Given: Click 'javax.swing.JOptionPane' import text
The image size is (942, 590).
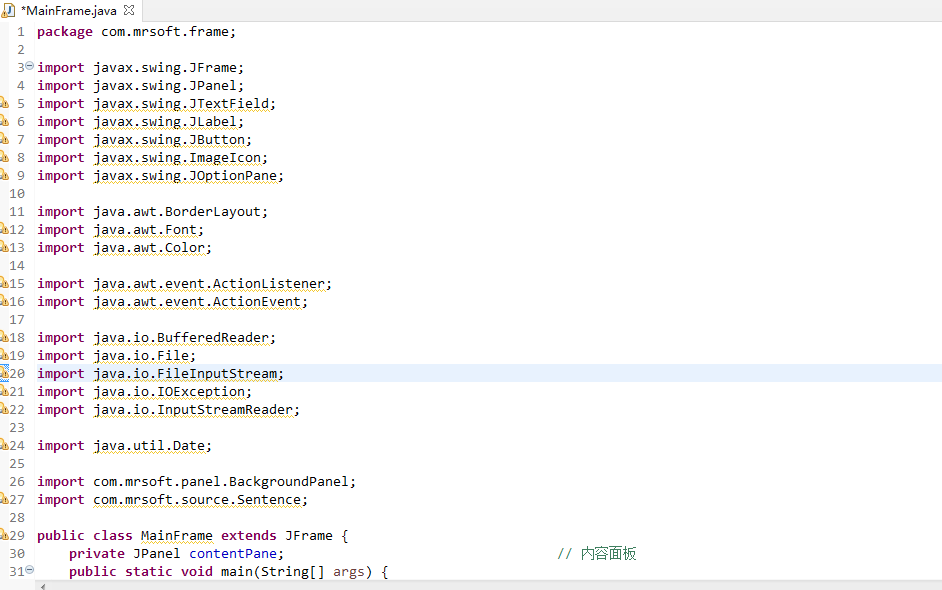Looking at the screenshot, I should 185,175.
